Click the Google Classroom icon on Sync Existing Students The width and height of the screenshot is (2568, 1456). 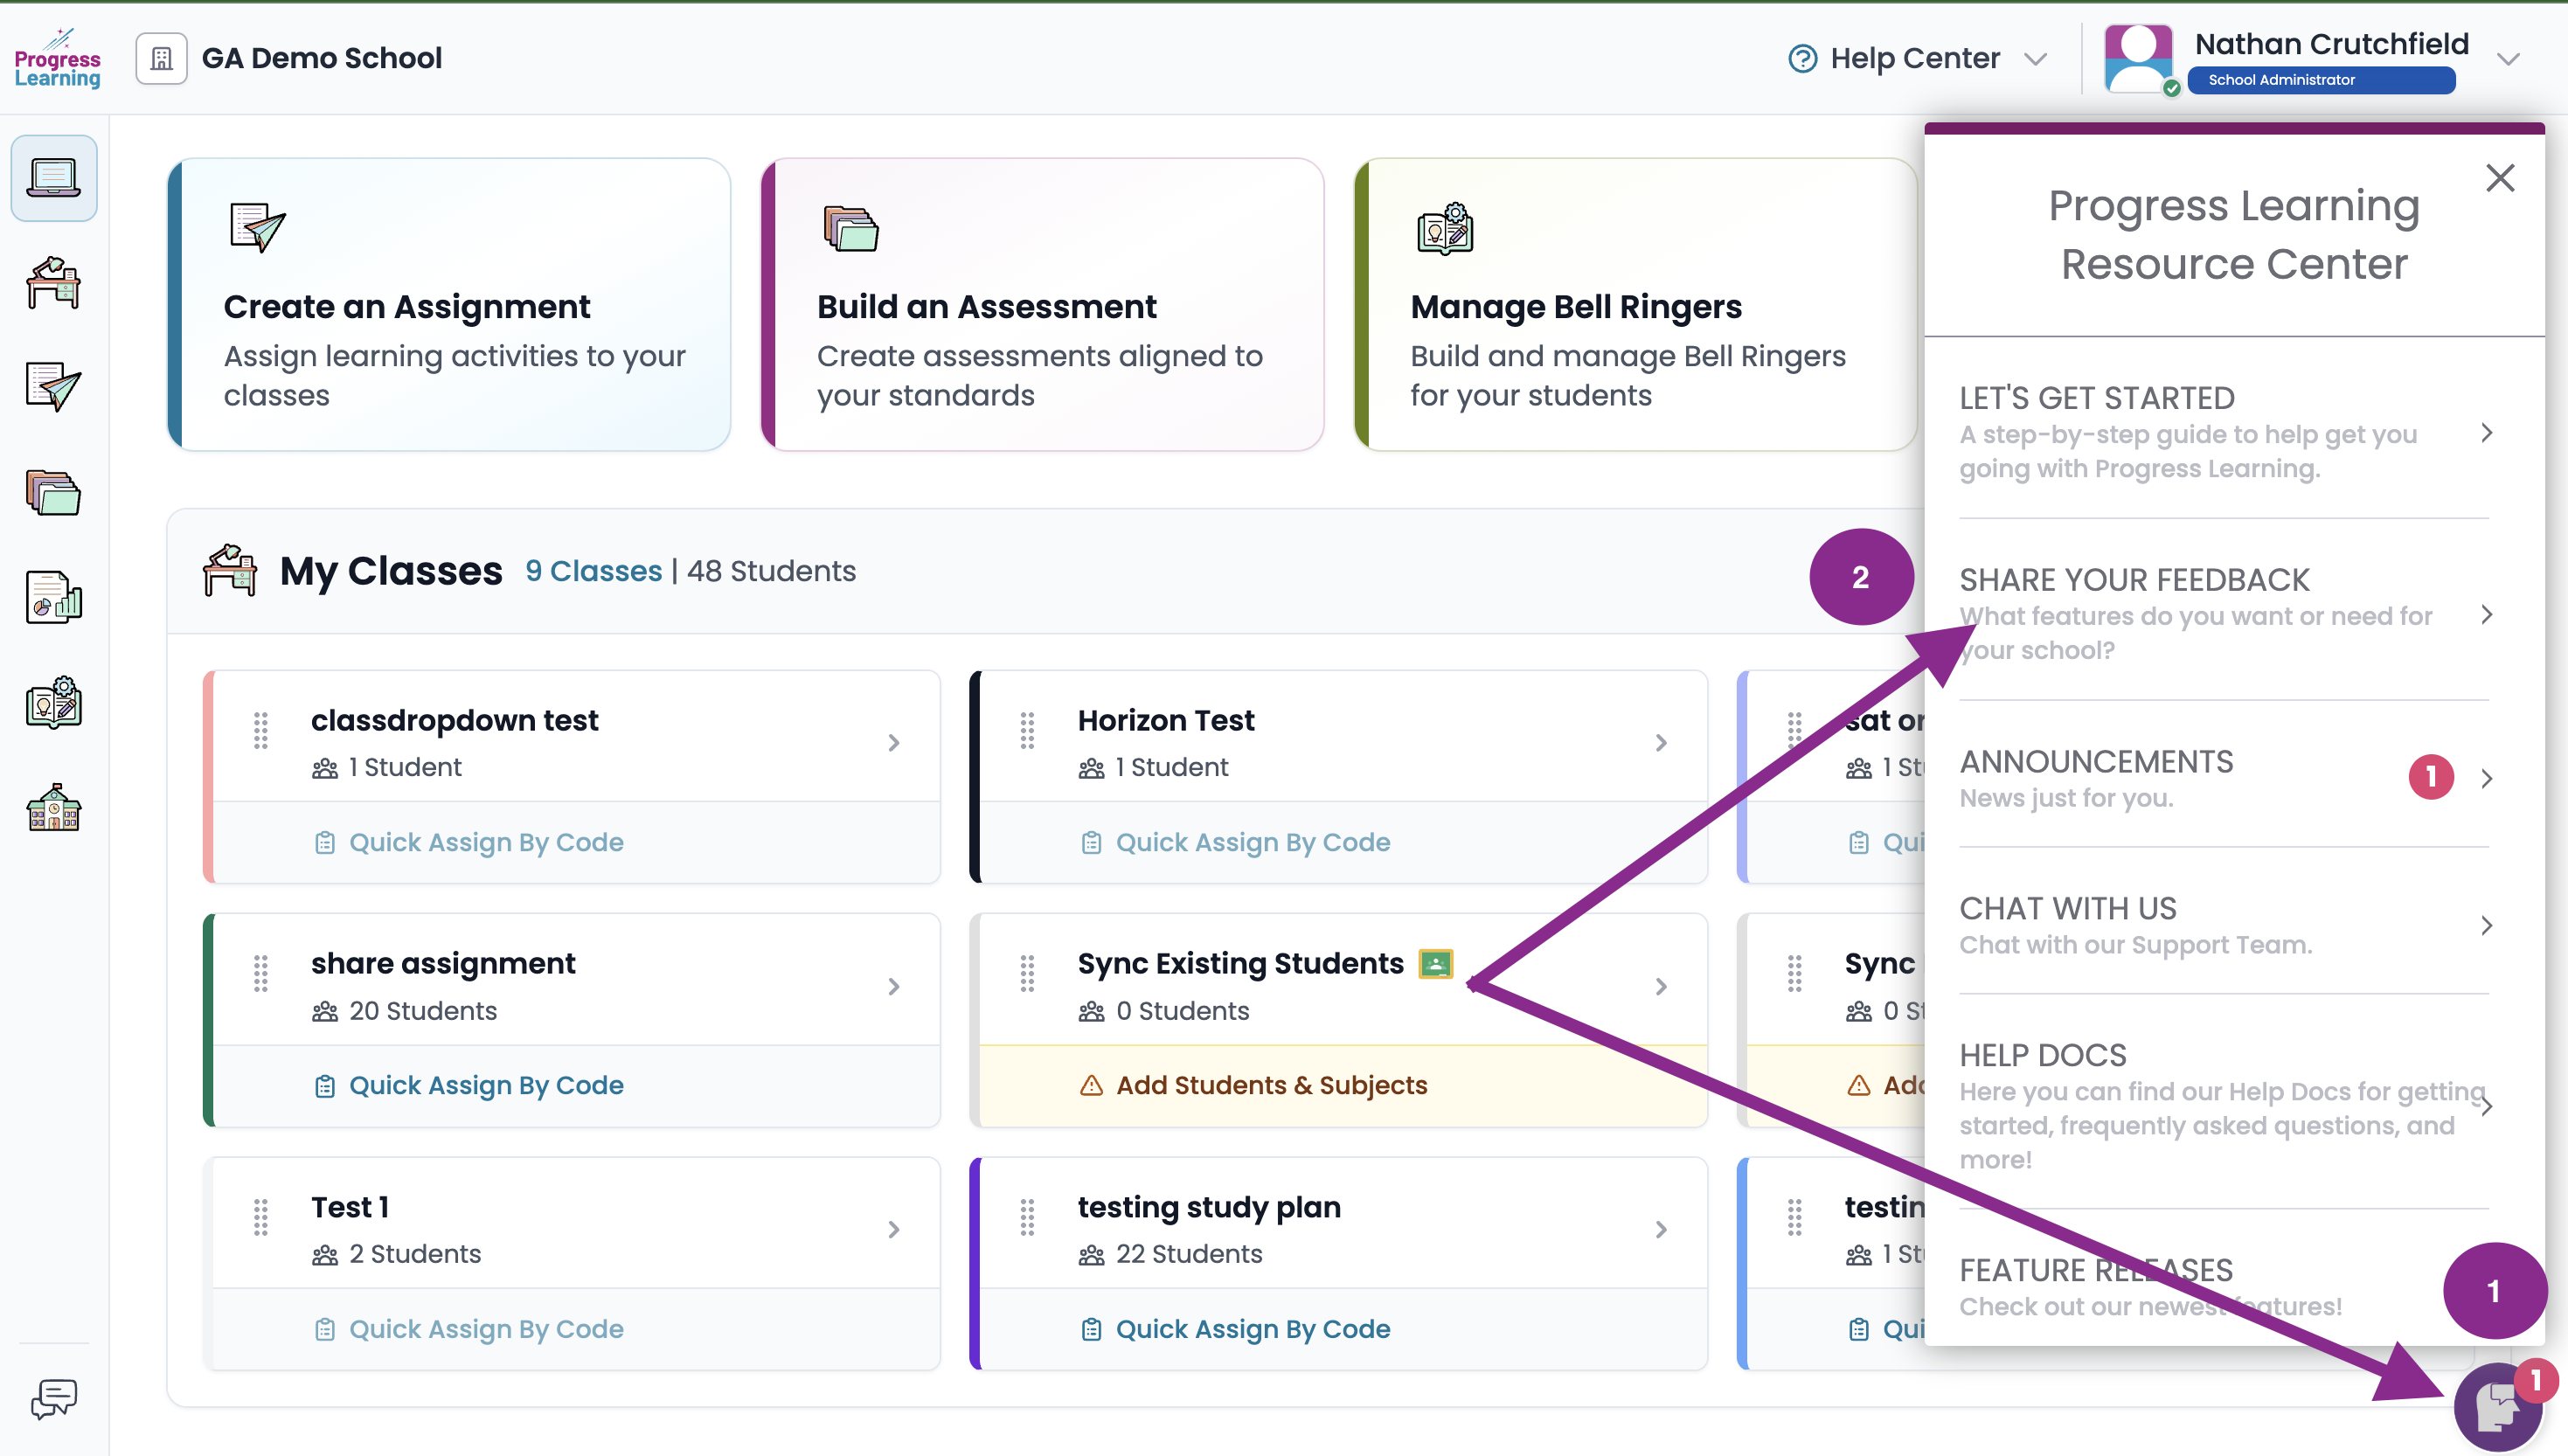click(1436, 964)
